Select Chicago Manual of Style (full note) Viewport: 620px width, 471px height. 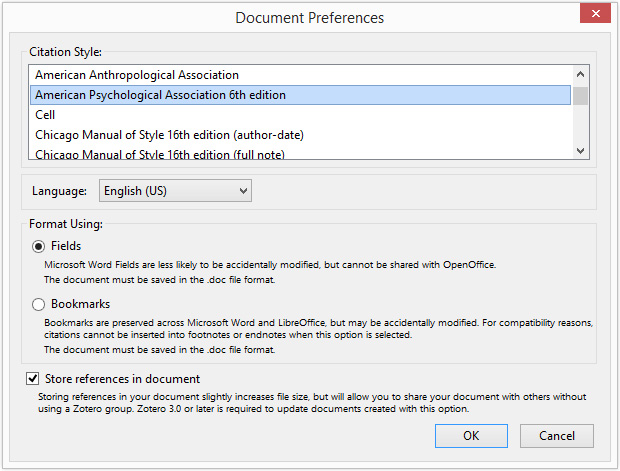tap(301, 153)
